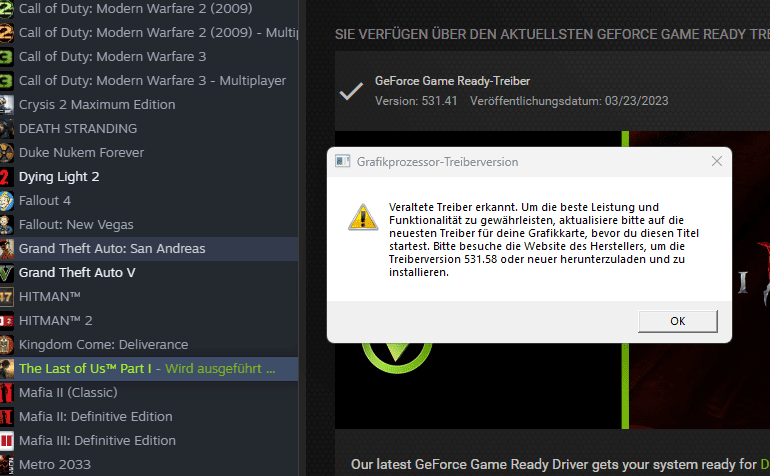Click the HITMAN™ 47 icon

[x=6, y=297]
